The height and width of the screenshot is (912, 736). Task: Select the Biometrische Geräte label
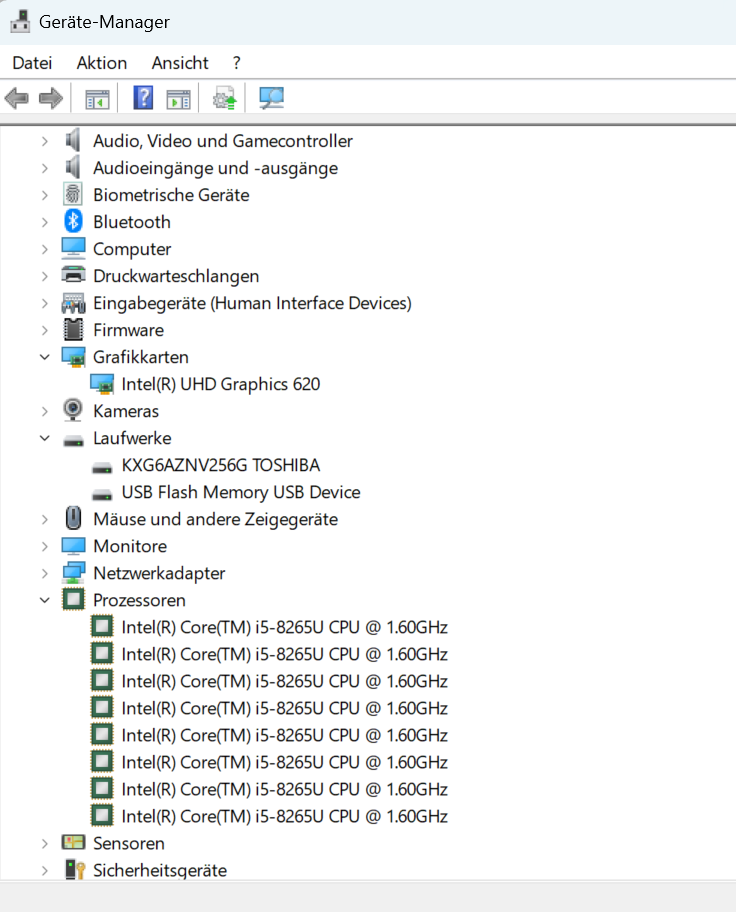(x=171, y=195)
